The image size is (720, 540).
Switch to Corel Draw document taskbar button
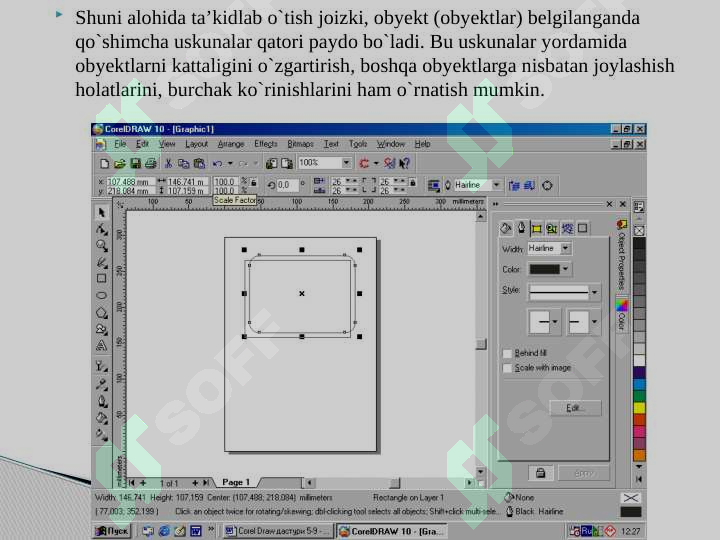tap(277, 531)
